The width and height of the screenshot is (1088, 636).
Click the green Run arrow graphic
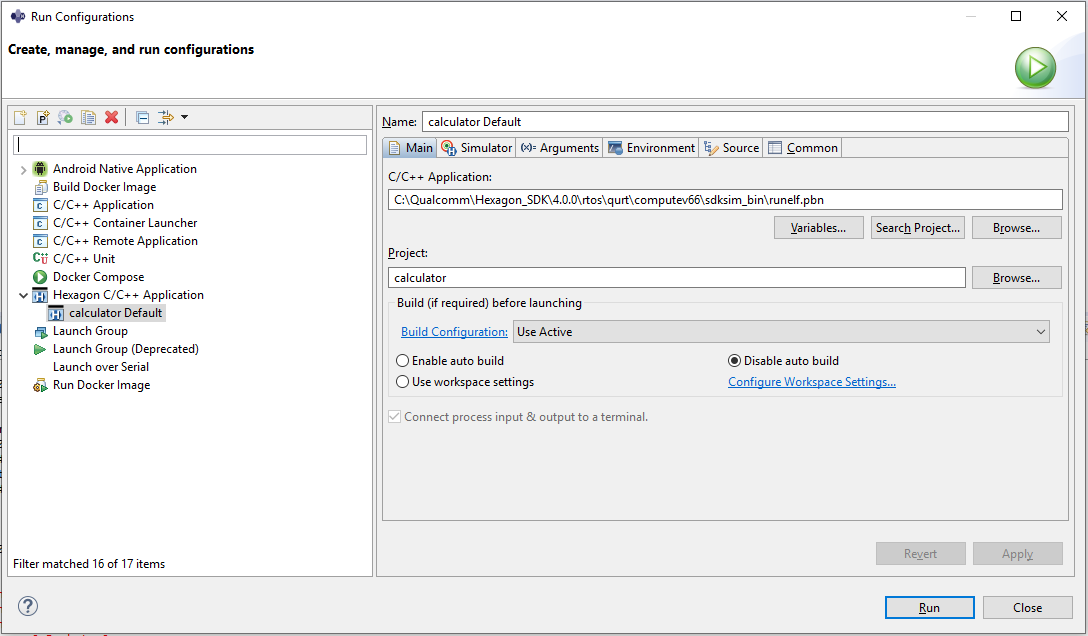point(1035,68)
